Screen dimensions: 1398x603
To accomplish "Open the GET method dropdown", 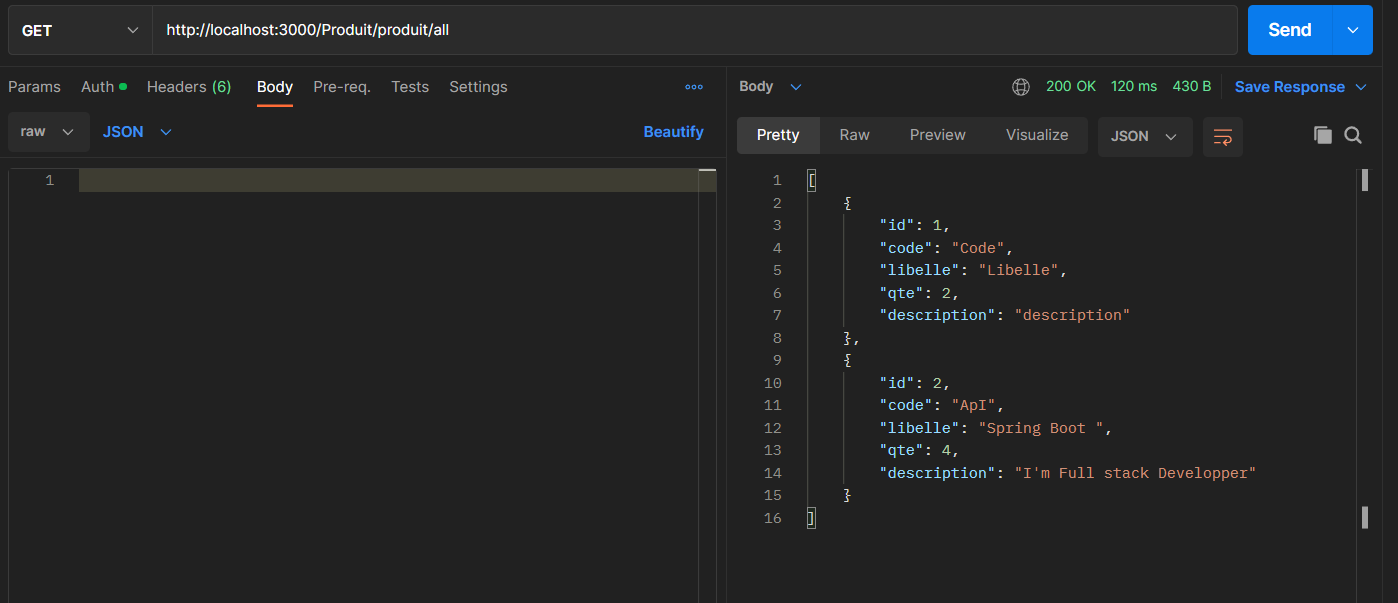I will pyautogui.click(x=79, y=30).
